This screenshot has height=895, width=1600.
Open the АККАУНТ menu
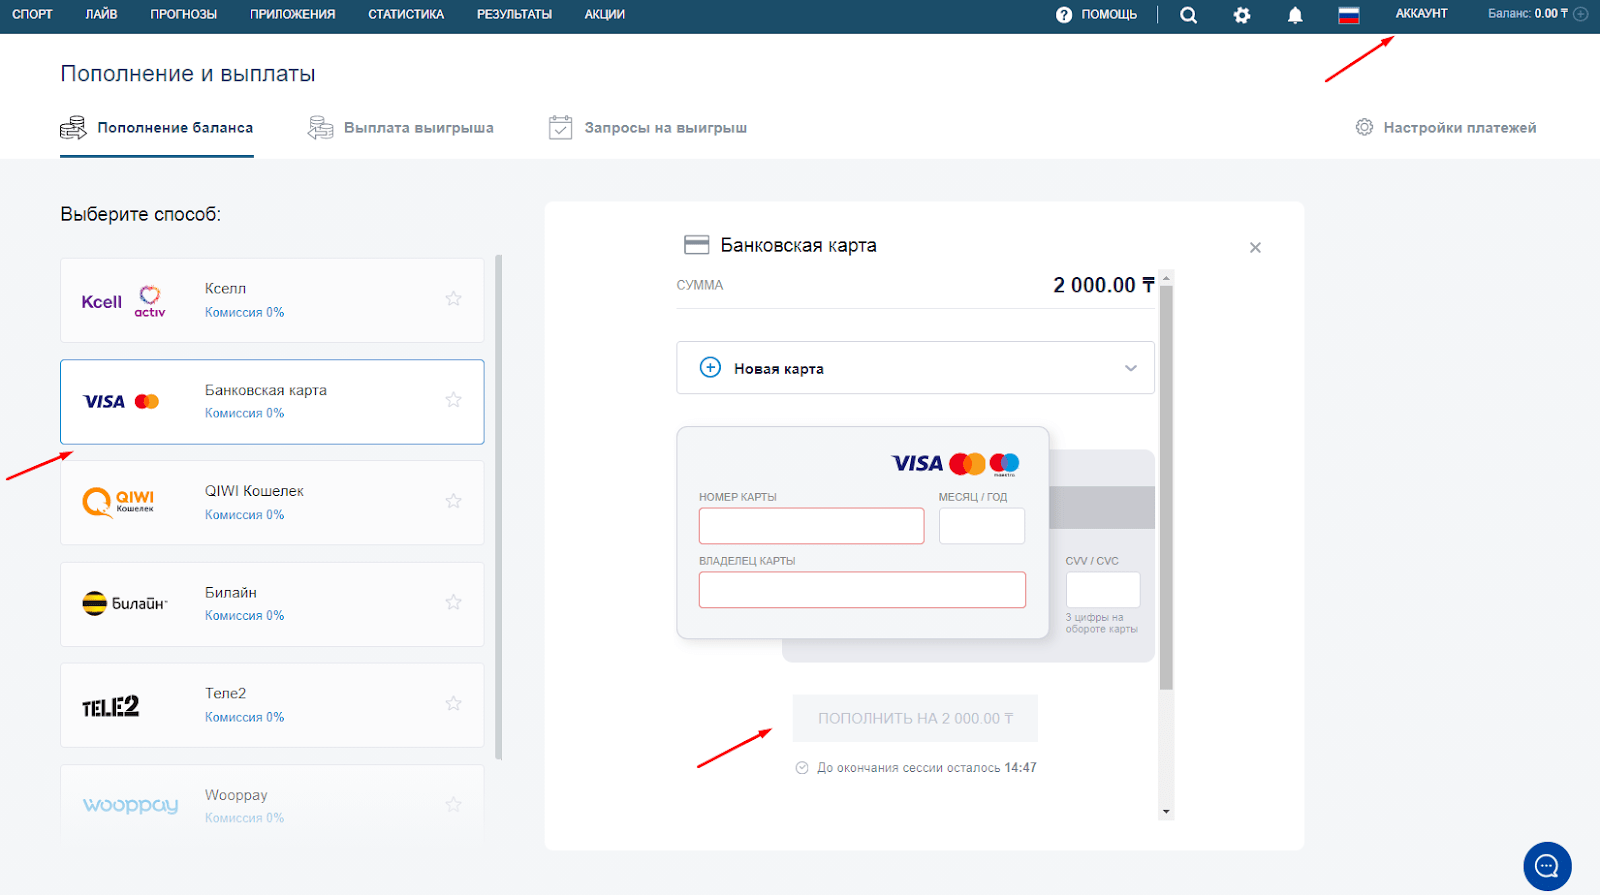pyautogui.click(x=1422, y=13)
